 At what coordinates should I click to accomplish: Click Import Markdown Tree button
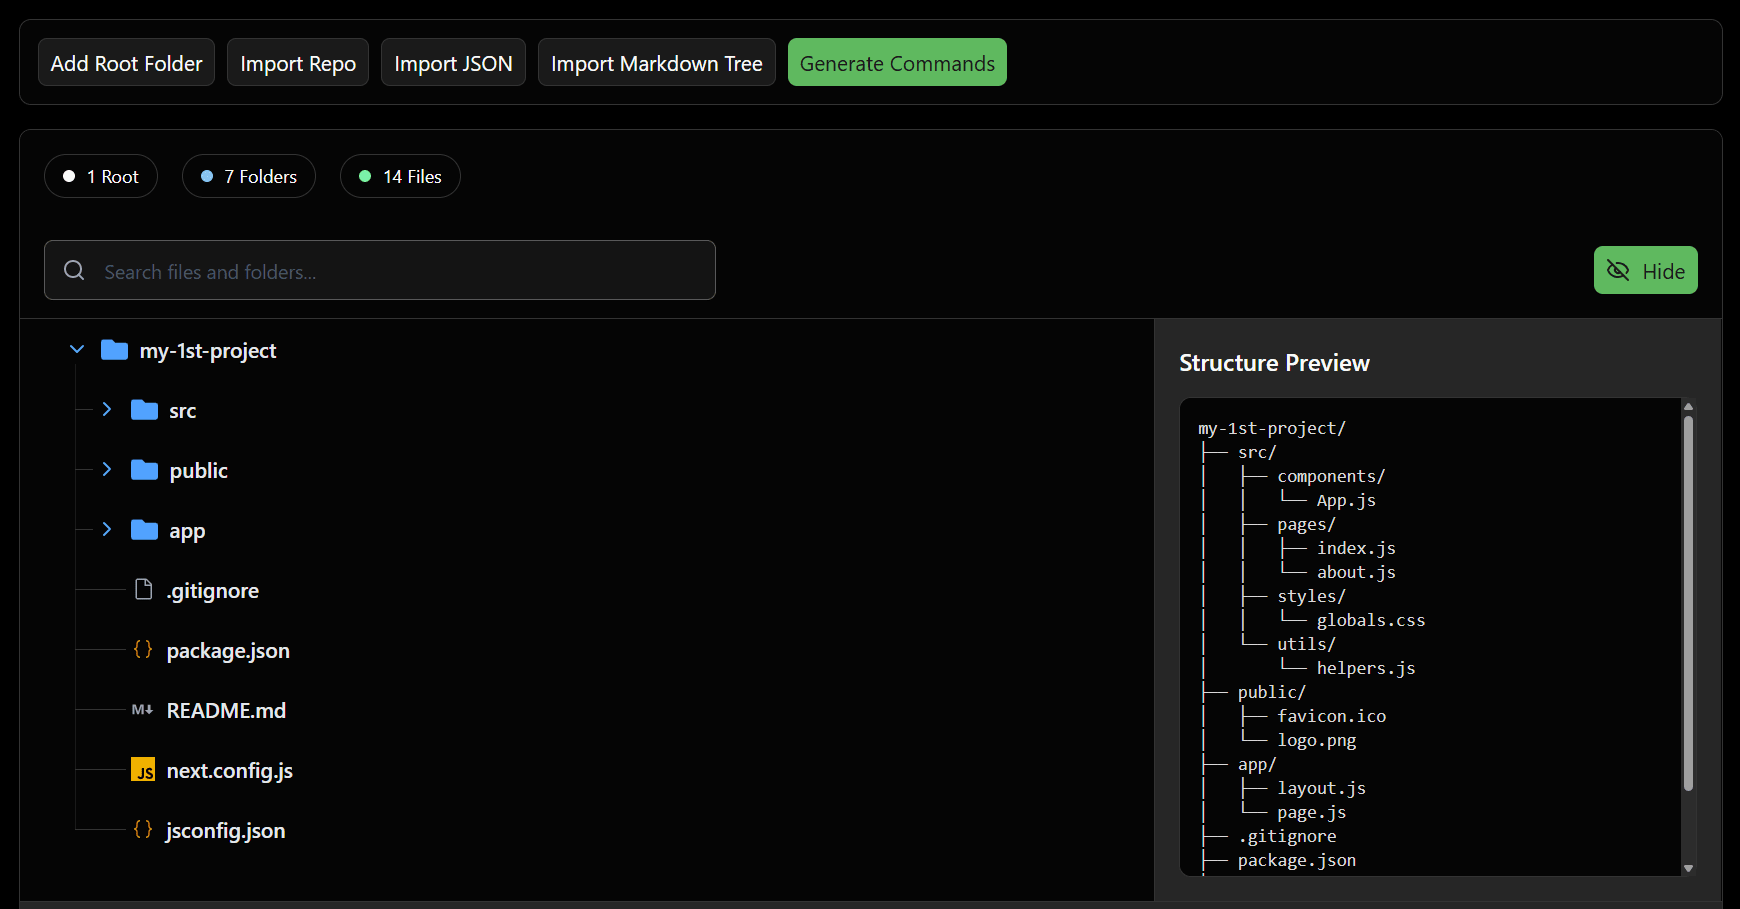click(x=656, y=63)
